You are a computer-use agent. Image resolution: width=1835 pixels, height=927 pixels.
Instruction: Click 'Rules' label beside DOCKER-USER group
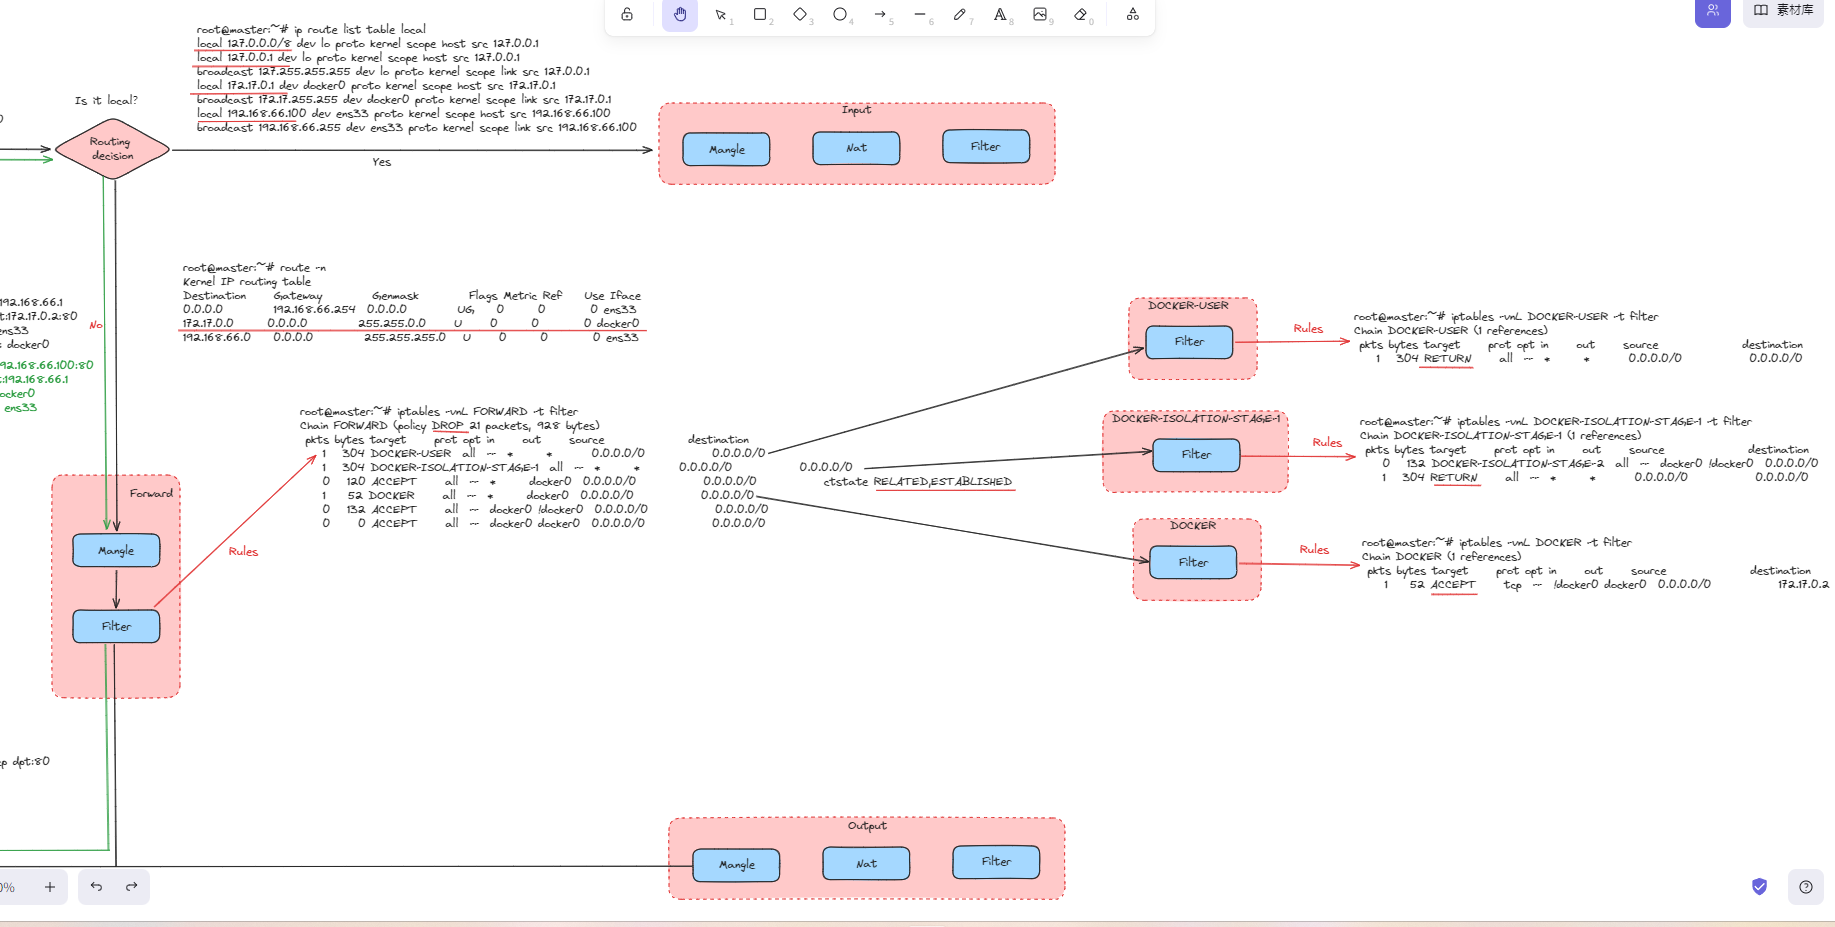tap(1308, 329)
